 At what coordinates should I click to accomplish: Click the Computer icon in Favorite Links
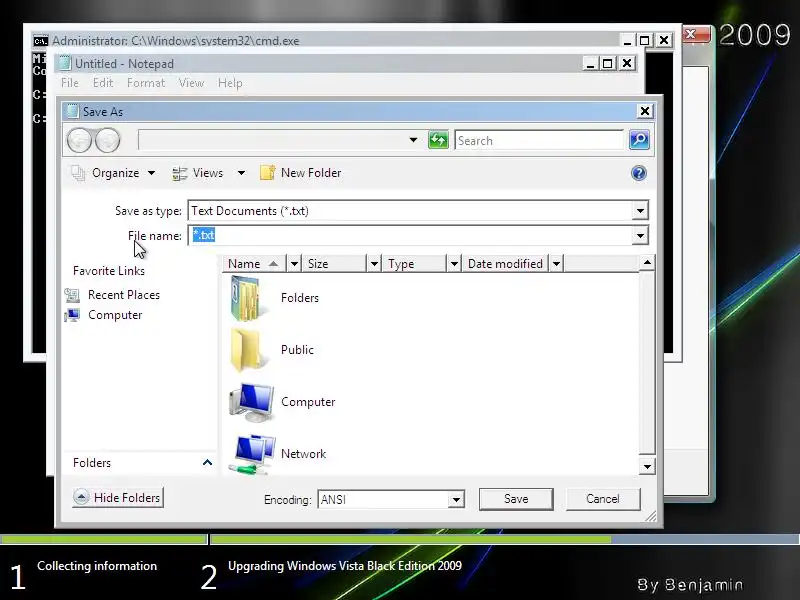point(72,315)
